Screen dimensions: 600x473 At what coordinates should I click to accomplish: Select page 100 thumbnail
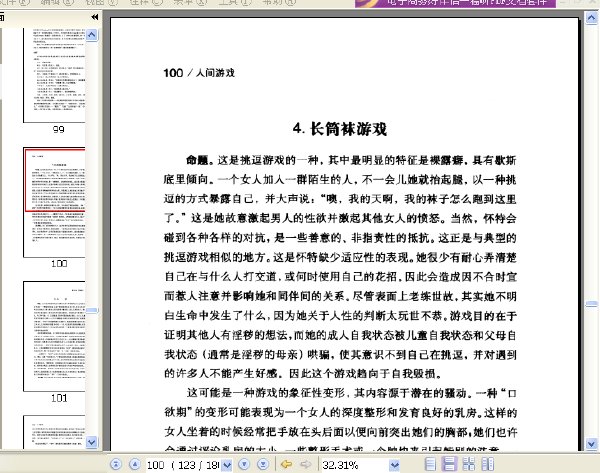54,202
